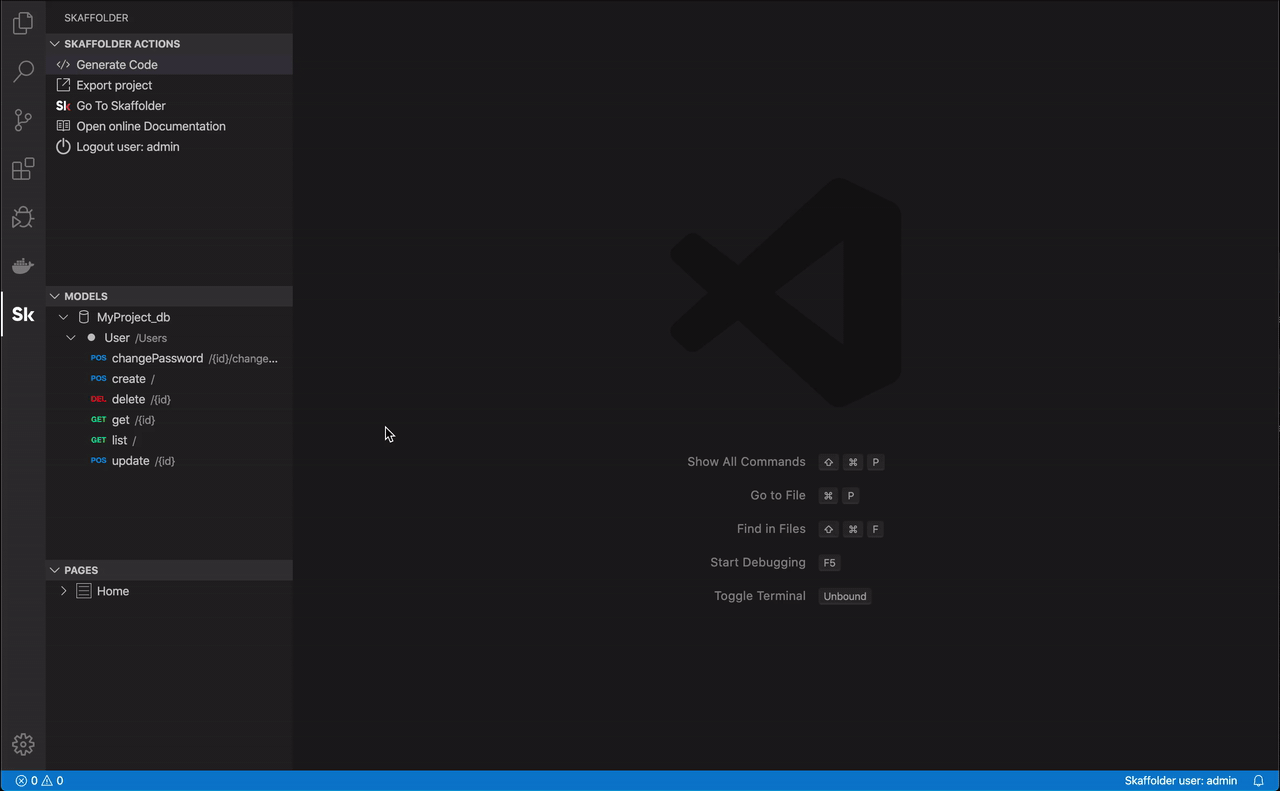Click the Home page icon
Screen dimensions: 1280x791
tap(84, 591)
